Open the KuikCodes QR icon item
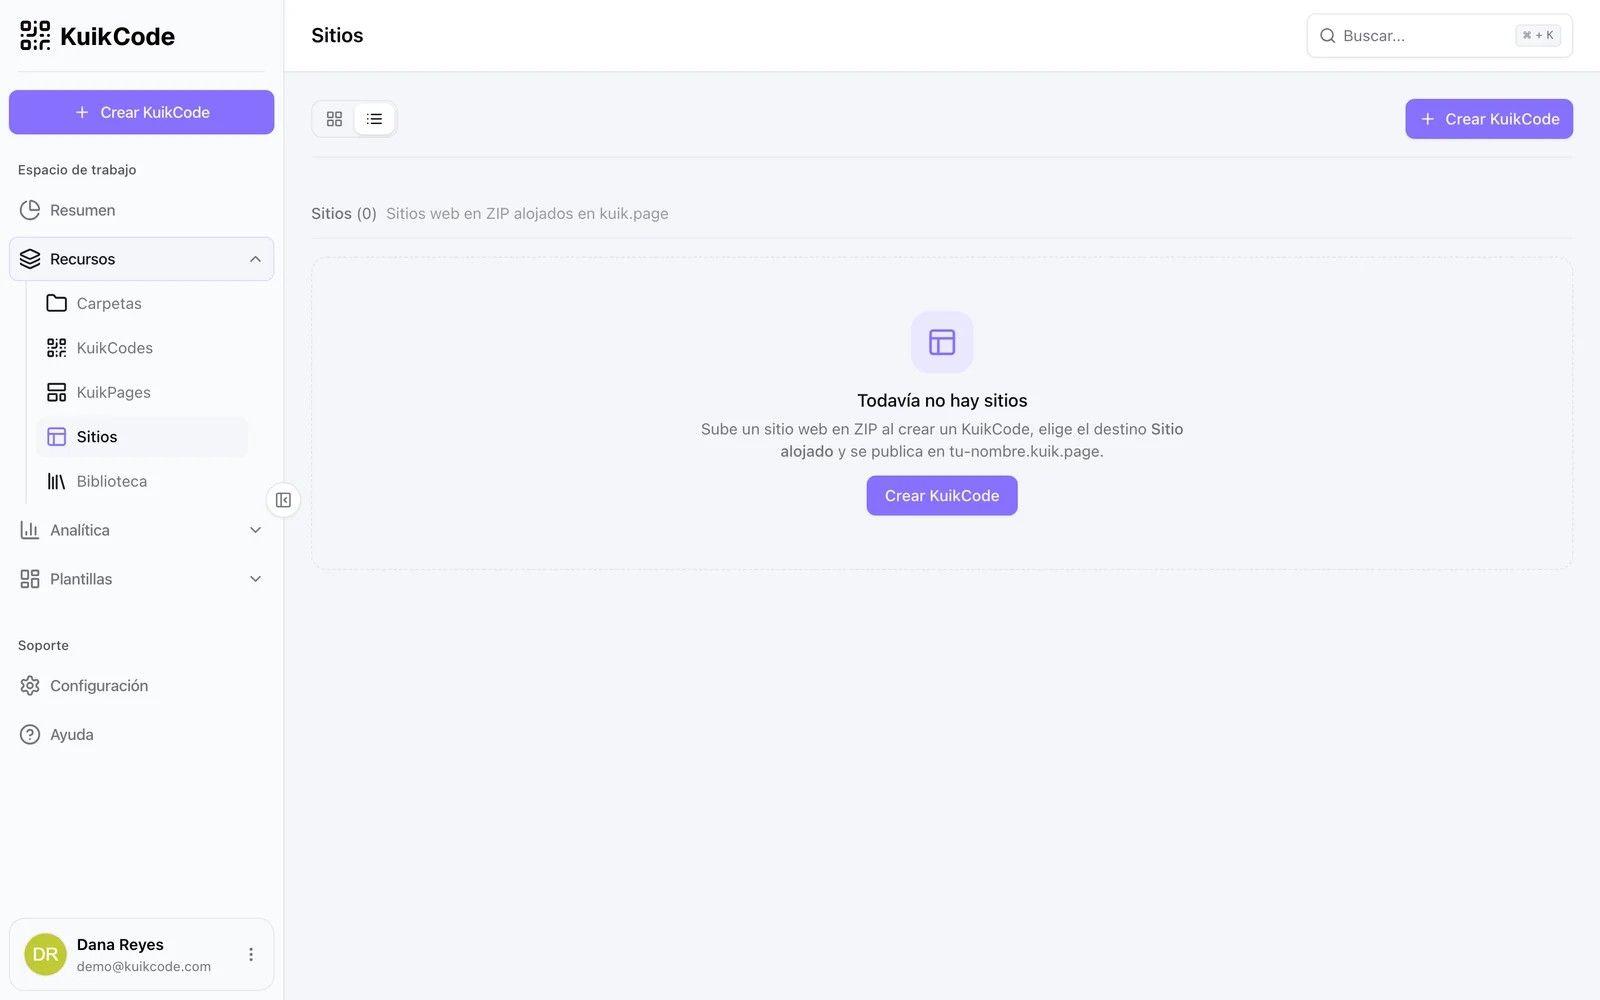 (57, 348)
